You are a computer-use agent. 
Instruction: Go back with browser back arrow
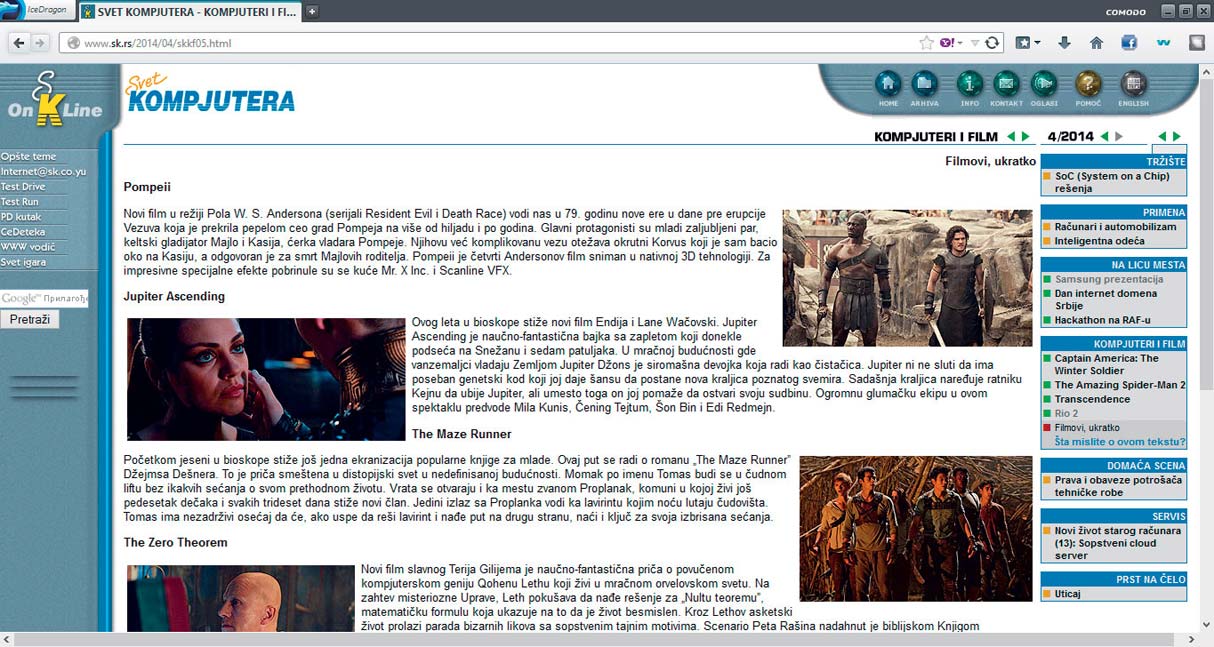click(19, 43)
